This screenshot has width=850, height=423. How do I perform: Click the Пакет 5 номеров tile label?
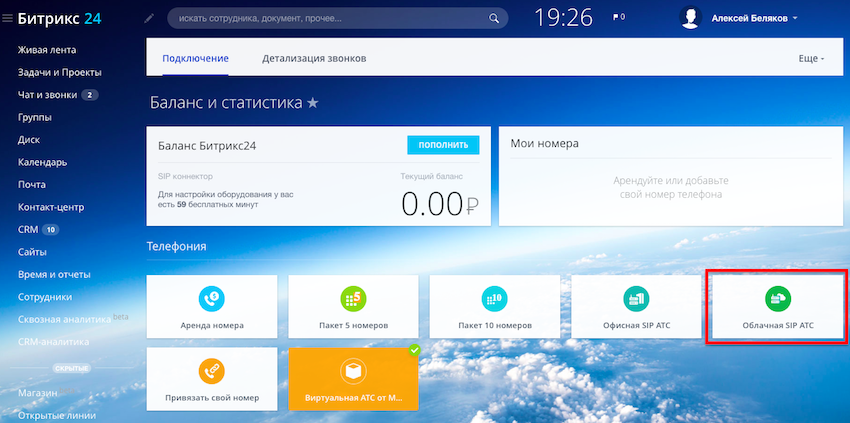[353, 325]
